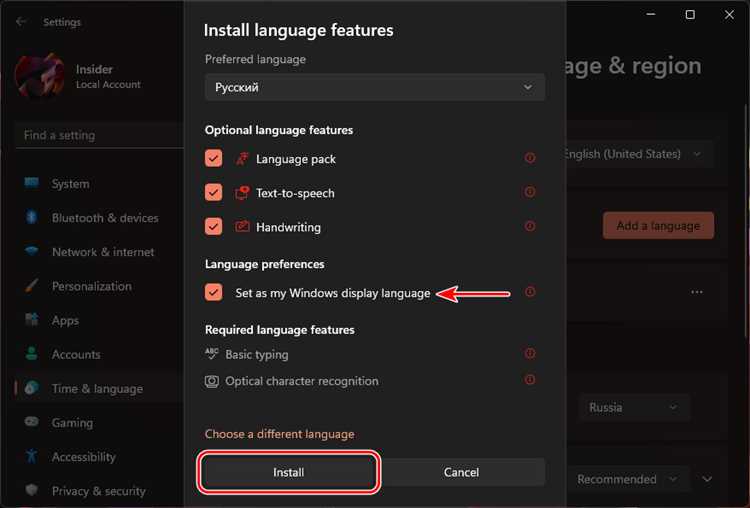Click the Accounts person icon
The height and width of the screenshot is (508, 750).
[x=32, y=354]
